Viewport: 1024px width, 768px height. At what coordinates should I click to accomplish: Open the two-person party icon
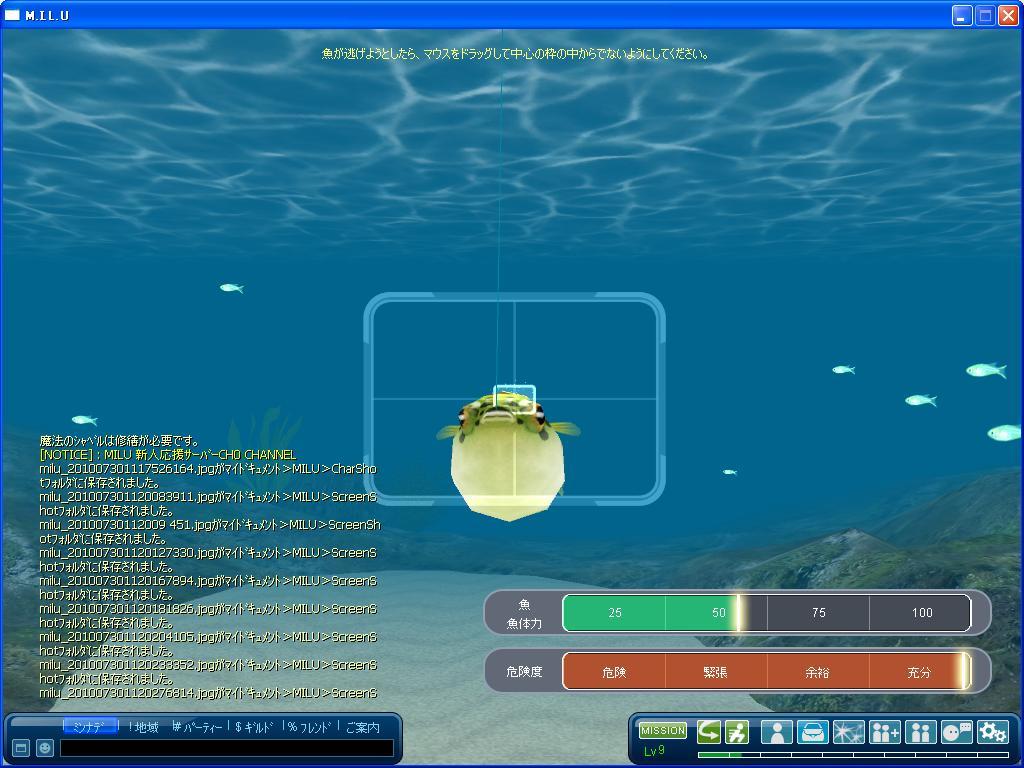tap(920, 732)
